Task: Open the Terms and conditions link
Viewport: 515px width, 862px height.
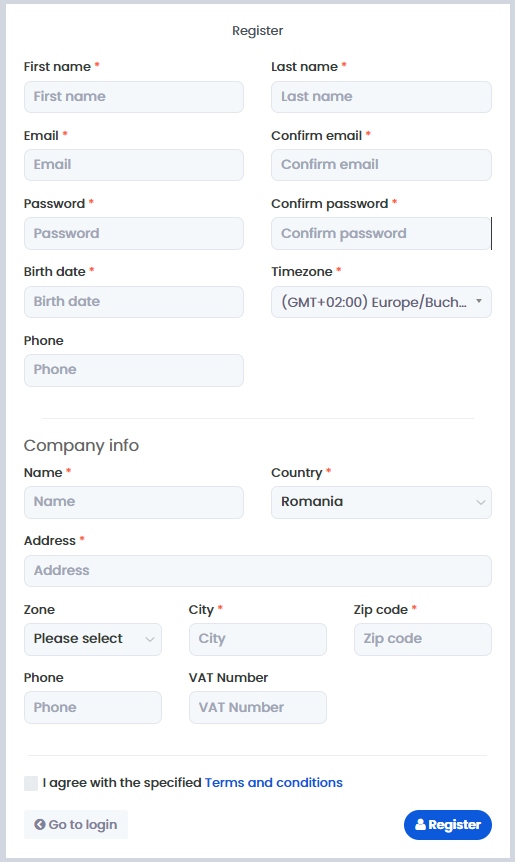Action: click(x=274, y=782)
